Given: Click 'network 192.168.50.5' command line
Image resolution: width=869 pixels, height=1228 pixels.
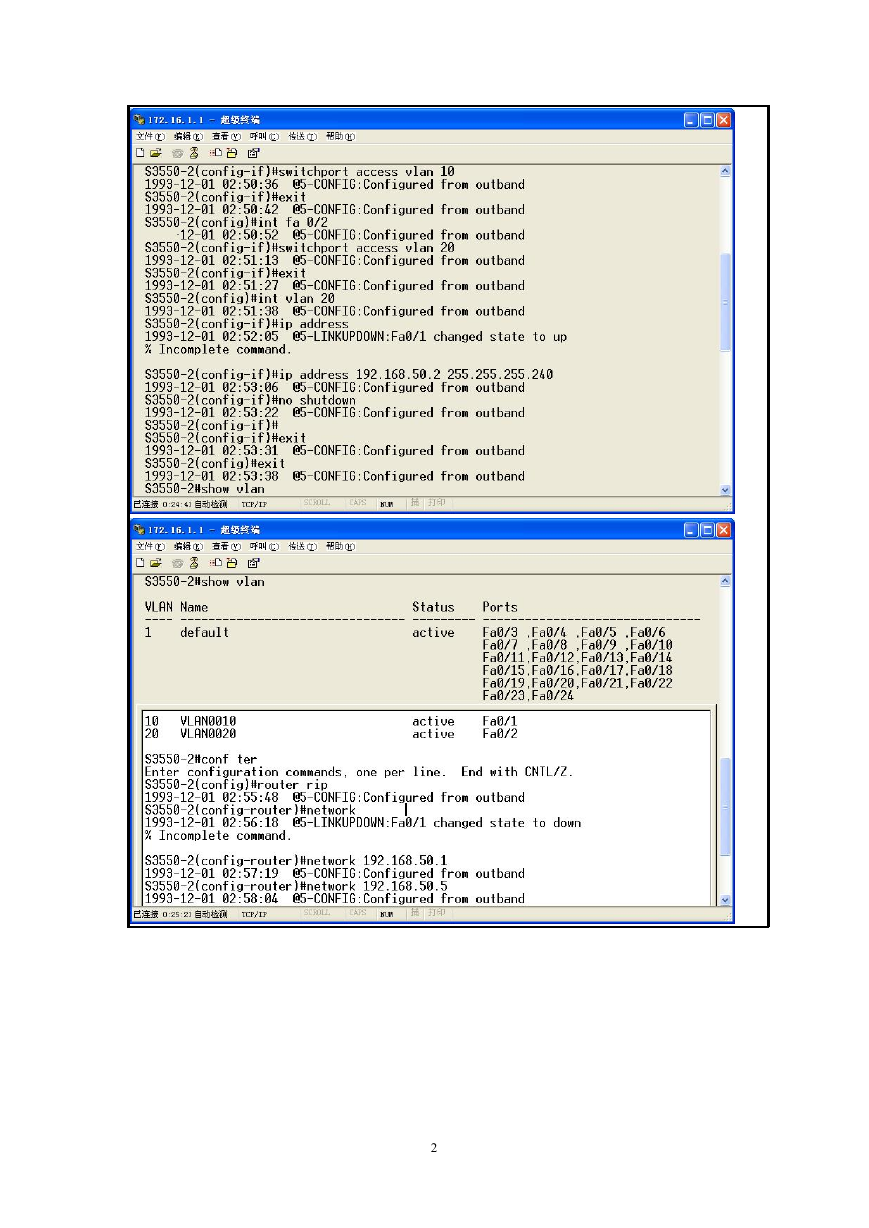Looking at the screenshot, I should click(295, 886).
